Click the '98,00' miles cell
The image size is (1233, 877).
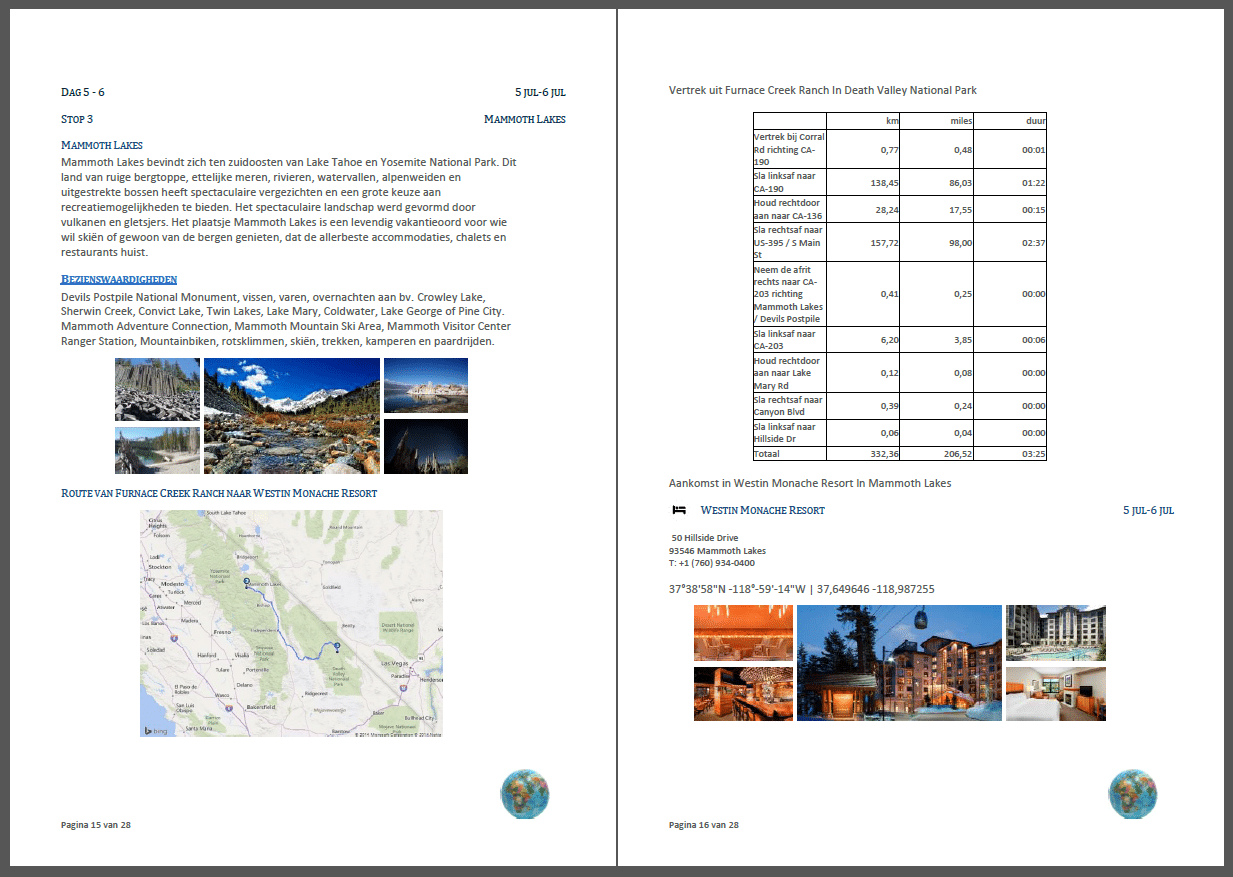[936, 242]
